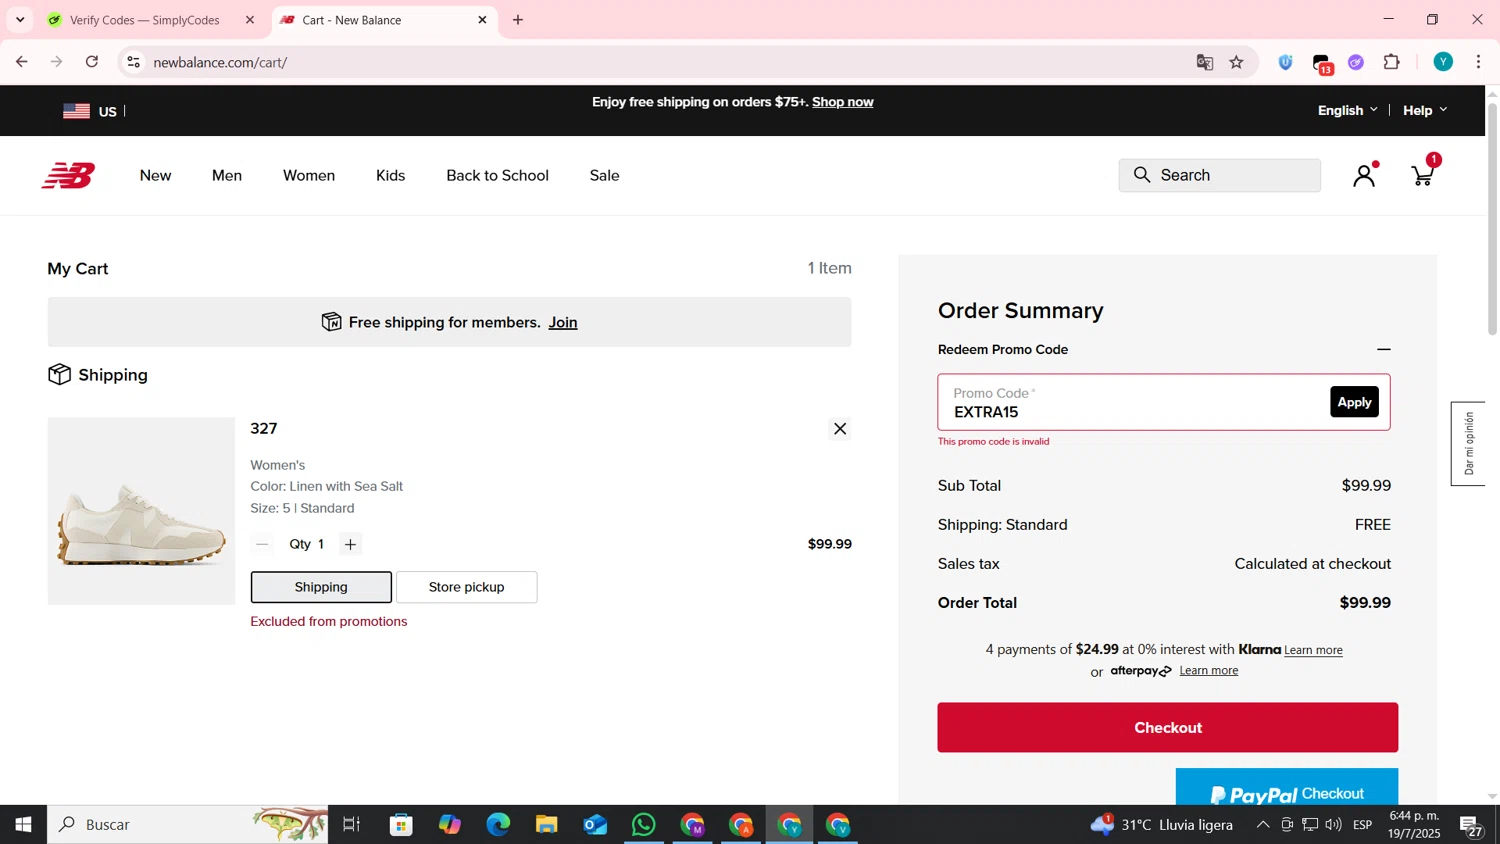
Task: Click the search magnifier icon
Action: [x=1142, y=175]
